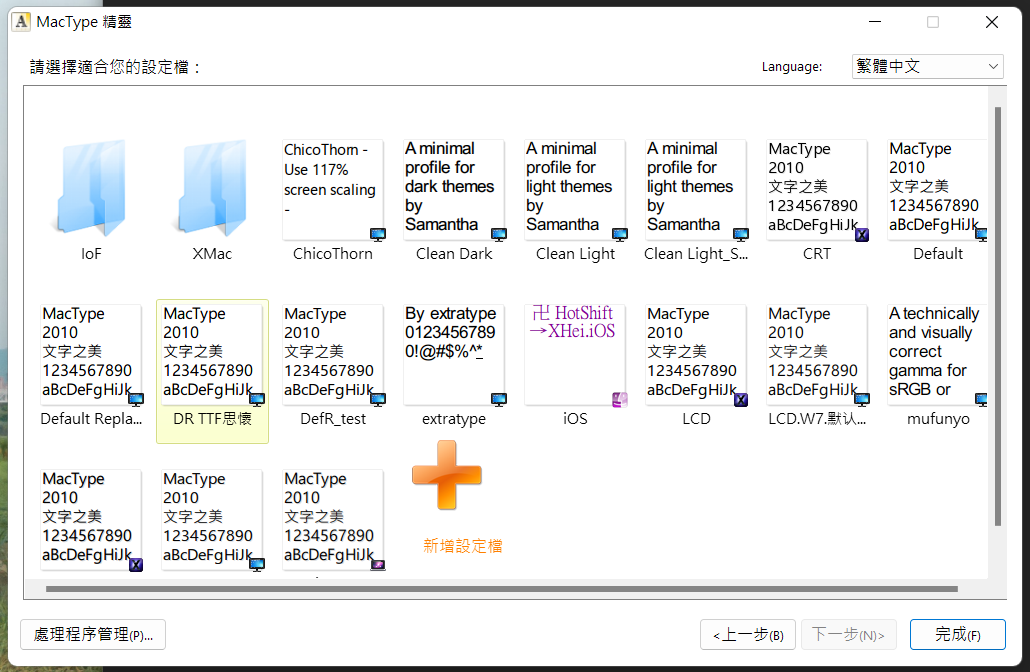The image size is (1030, 672).
Task: Click the X badge on the Default profile
Action: click(x=982, y=232)
